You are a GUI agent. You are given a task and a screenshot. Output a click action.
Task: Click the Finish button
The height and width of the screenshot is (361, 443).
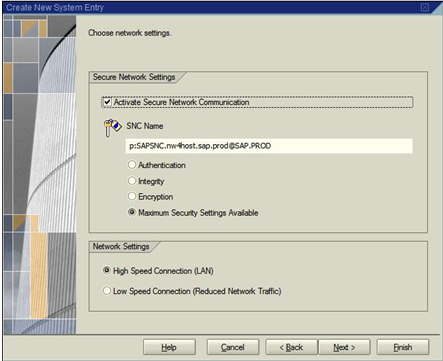403,347
